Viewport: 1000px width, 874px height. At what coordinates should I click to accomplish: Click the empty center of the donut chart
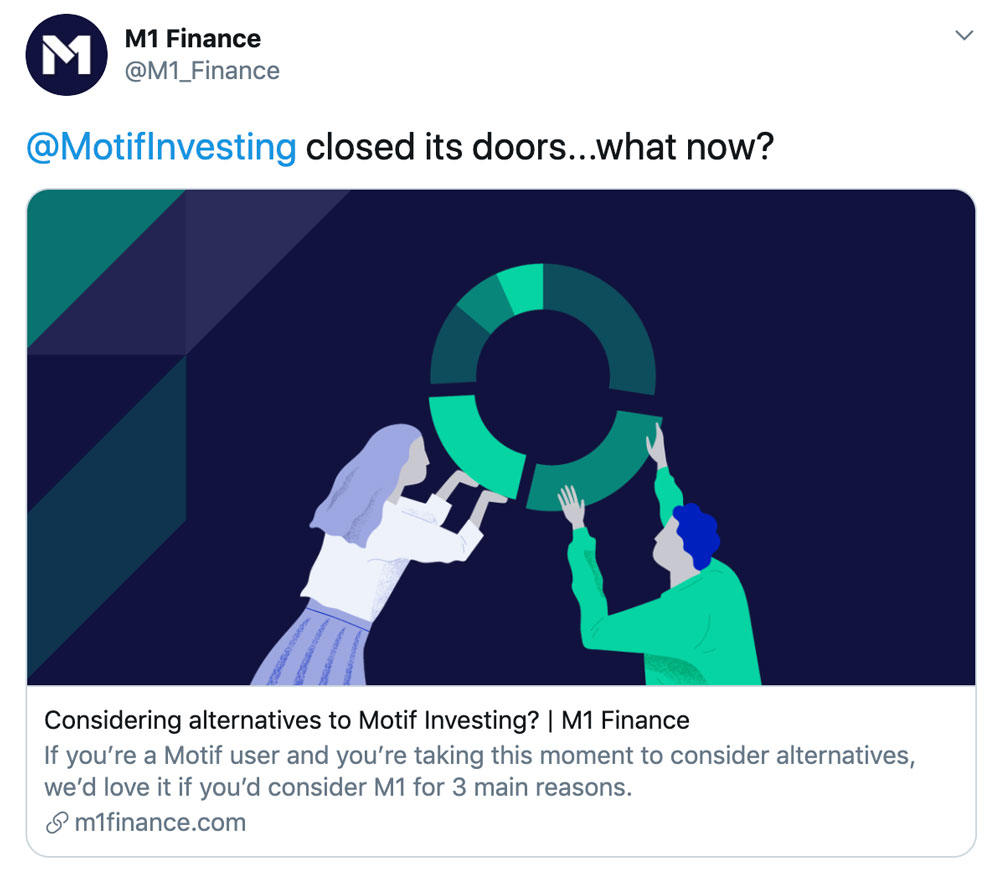pyautogui.click(x=543, y=387)
